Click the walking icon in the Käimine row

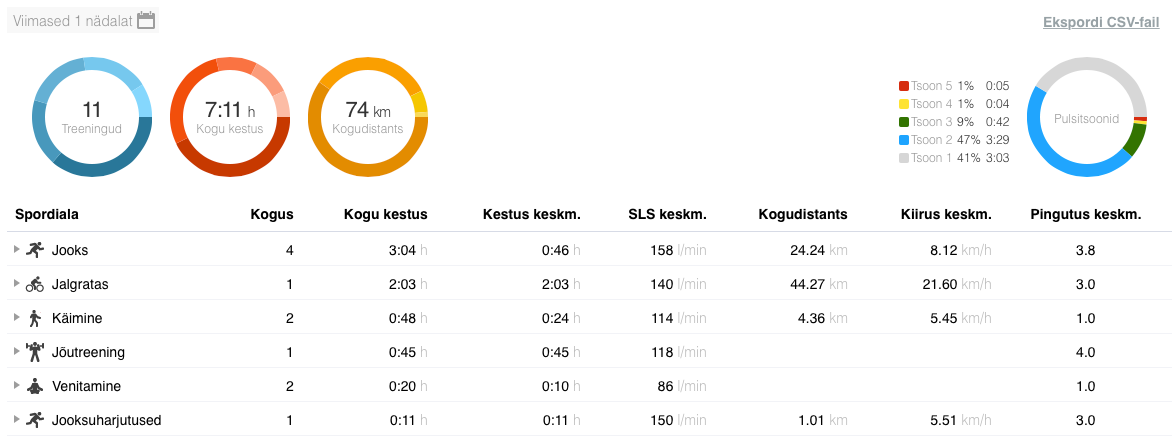pos(35,318)
